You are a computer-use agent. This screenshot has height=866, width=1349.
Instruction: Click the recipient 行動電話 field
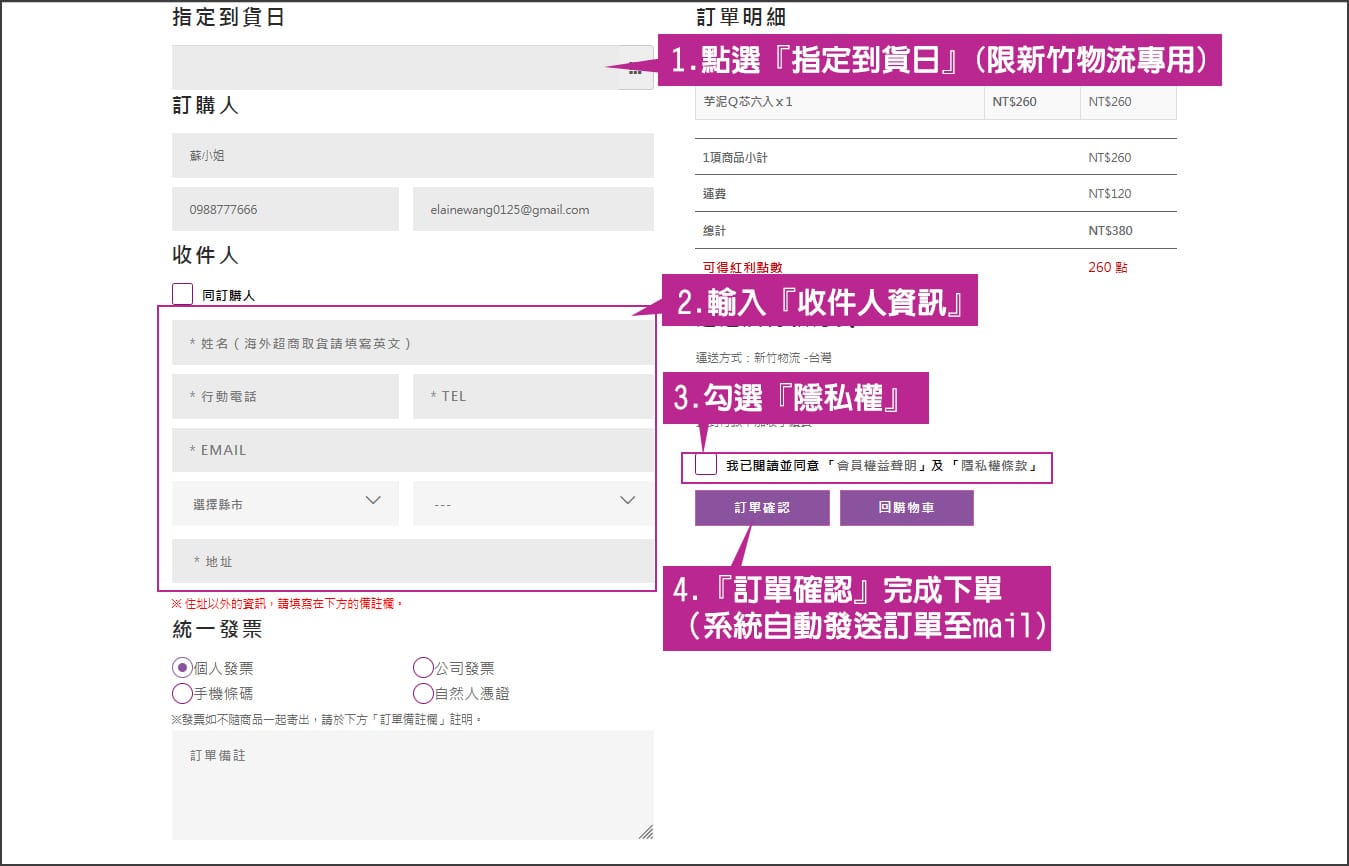click(x=285, y=396)
